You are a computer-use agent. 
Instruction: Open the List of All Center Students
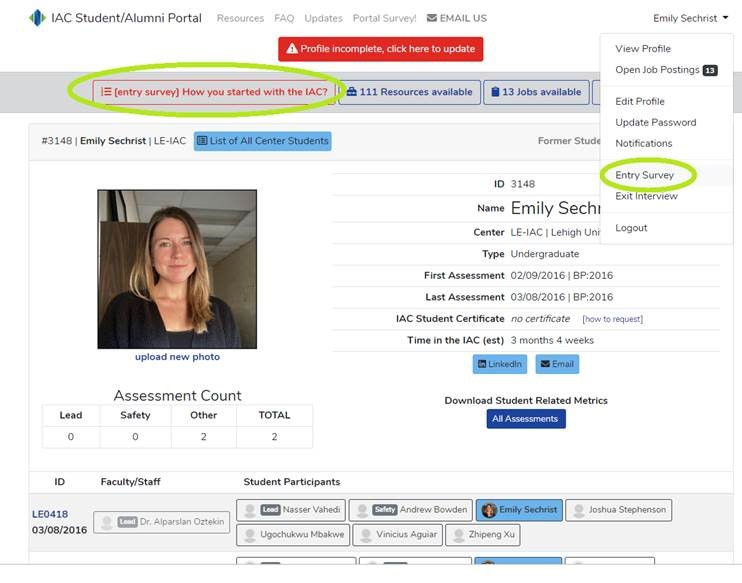[x=263, y=141]
